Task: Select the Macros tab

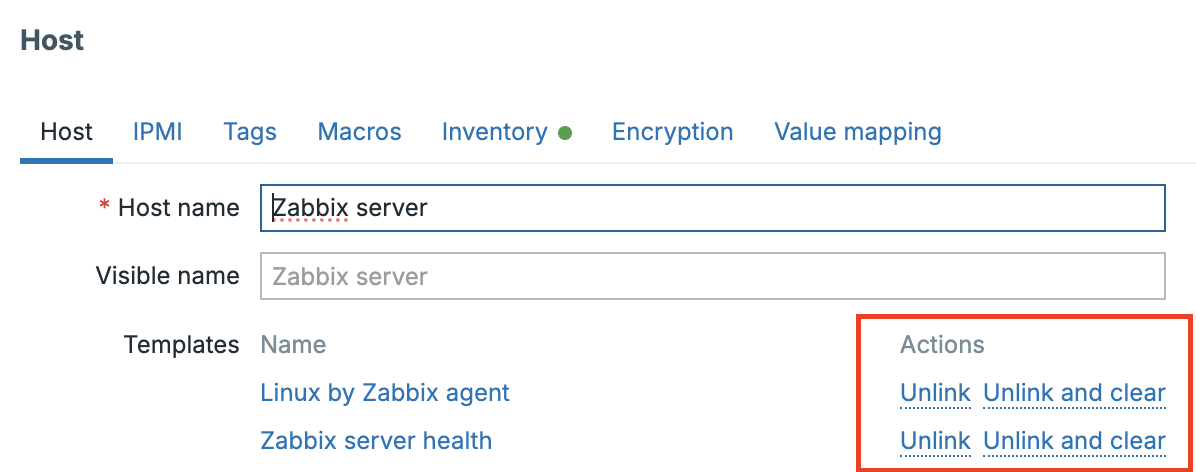Action: click(359, 132)
